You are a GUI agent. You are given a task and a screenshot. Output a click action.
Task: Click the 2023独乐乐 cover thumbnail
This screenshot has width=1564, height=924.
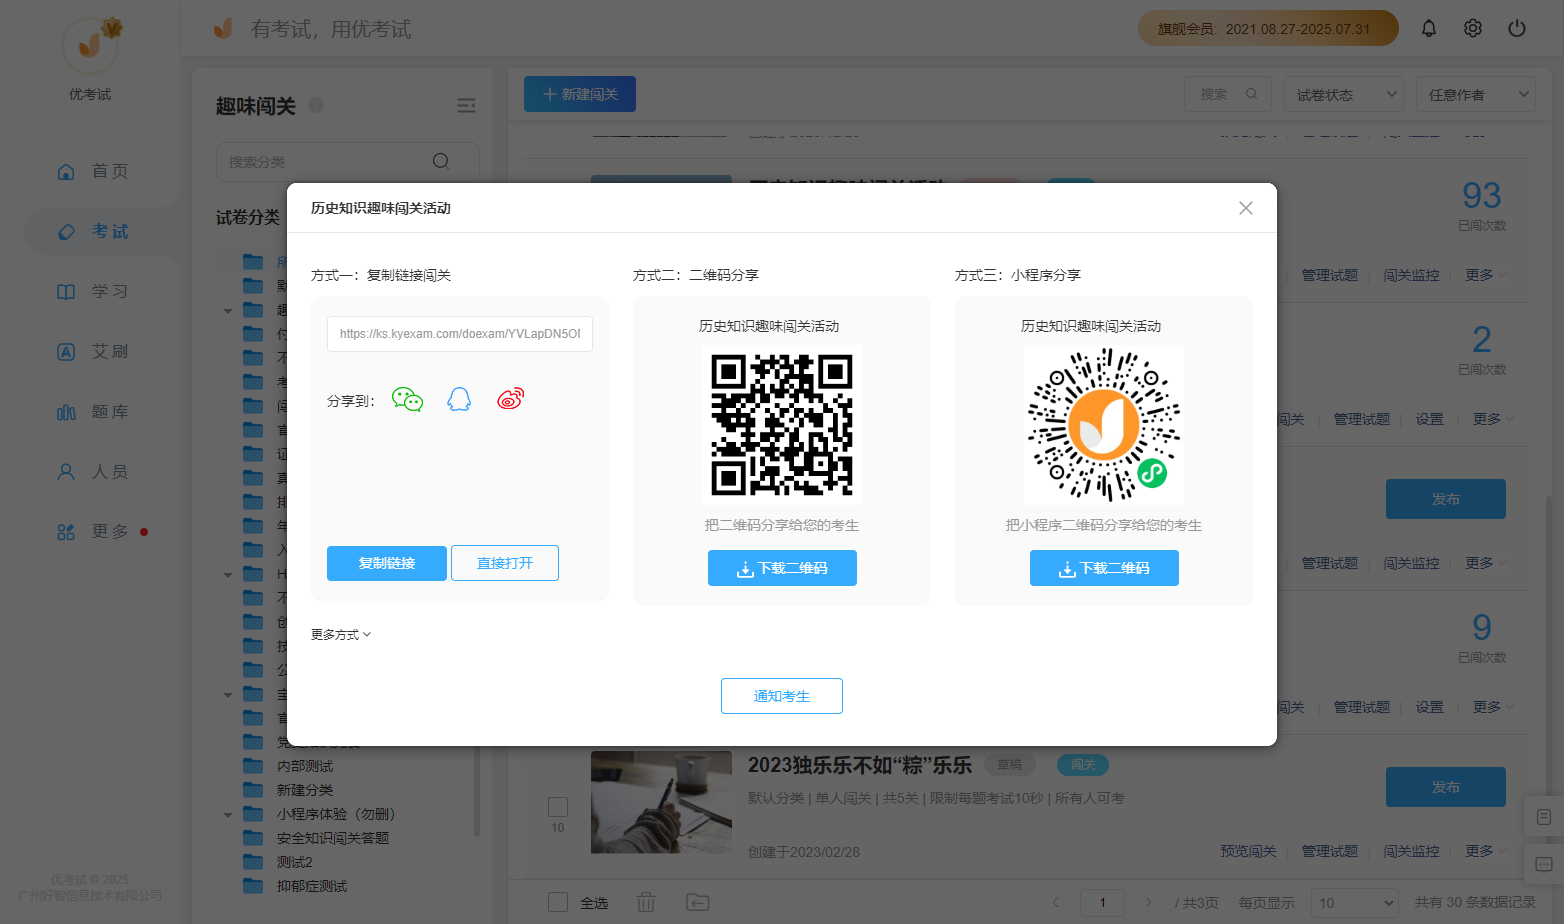tap(661, 802)
